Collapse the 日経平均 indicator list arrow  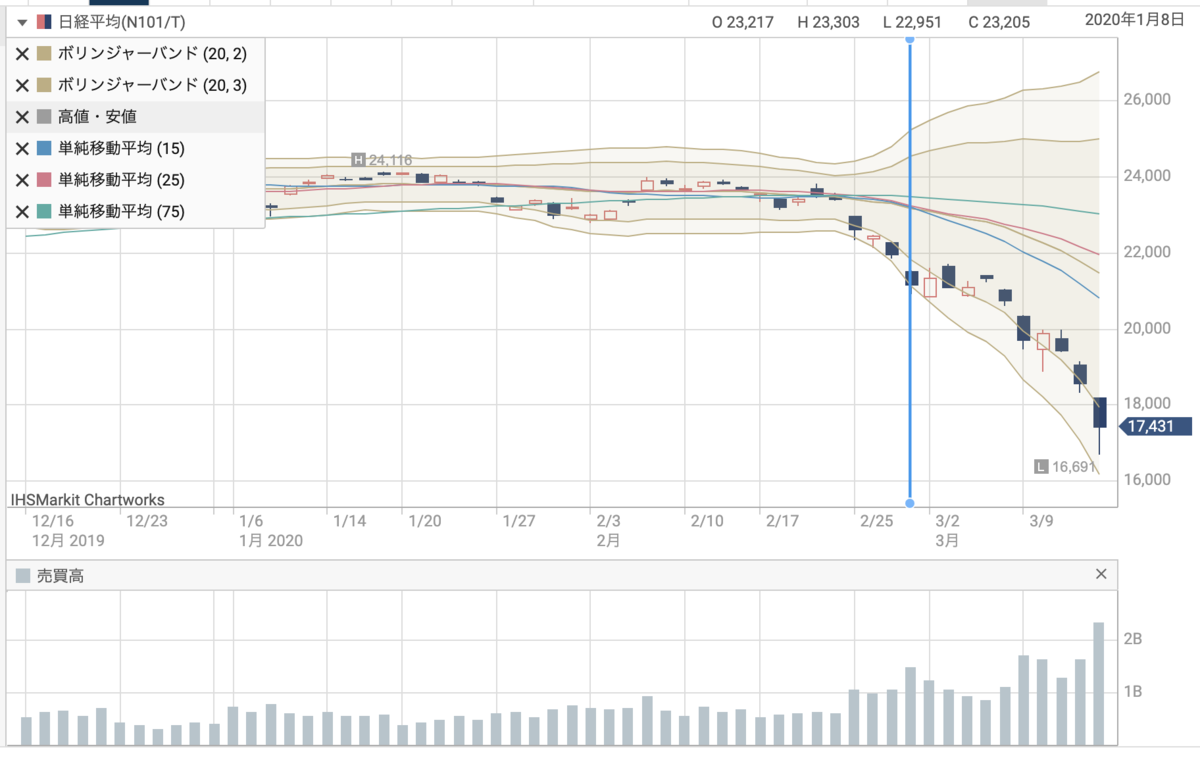[22, 22]
